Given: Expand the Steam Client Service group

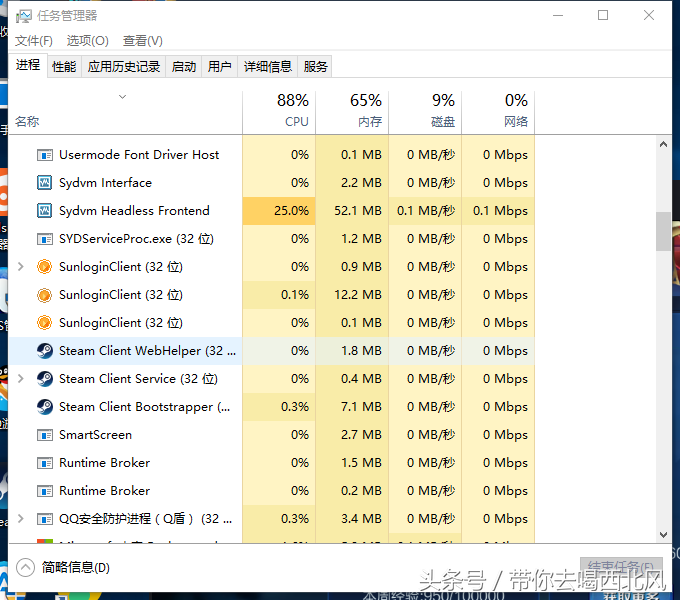Looking at the screenshot, I should (x=20, y=379).
